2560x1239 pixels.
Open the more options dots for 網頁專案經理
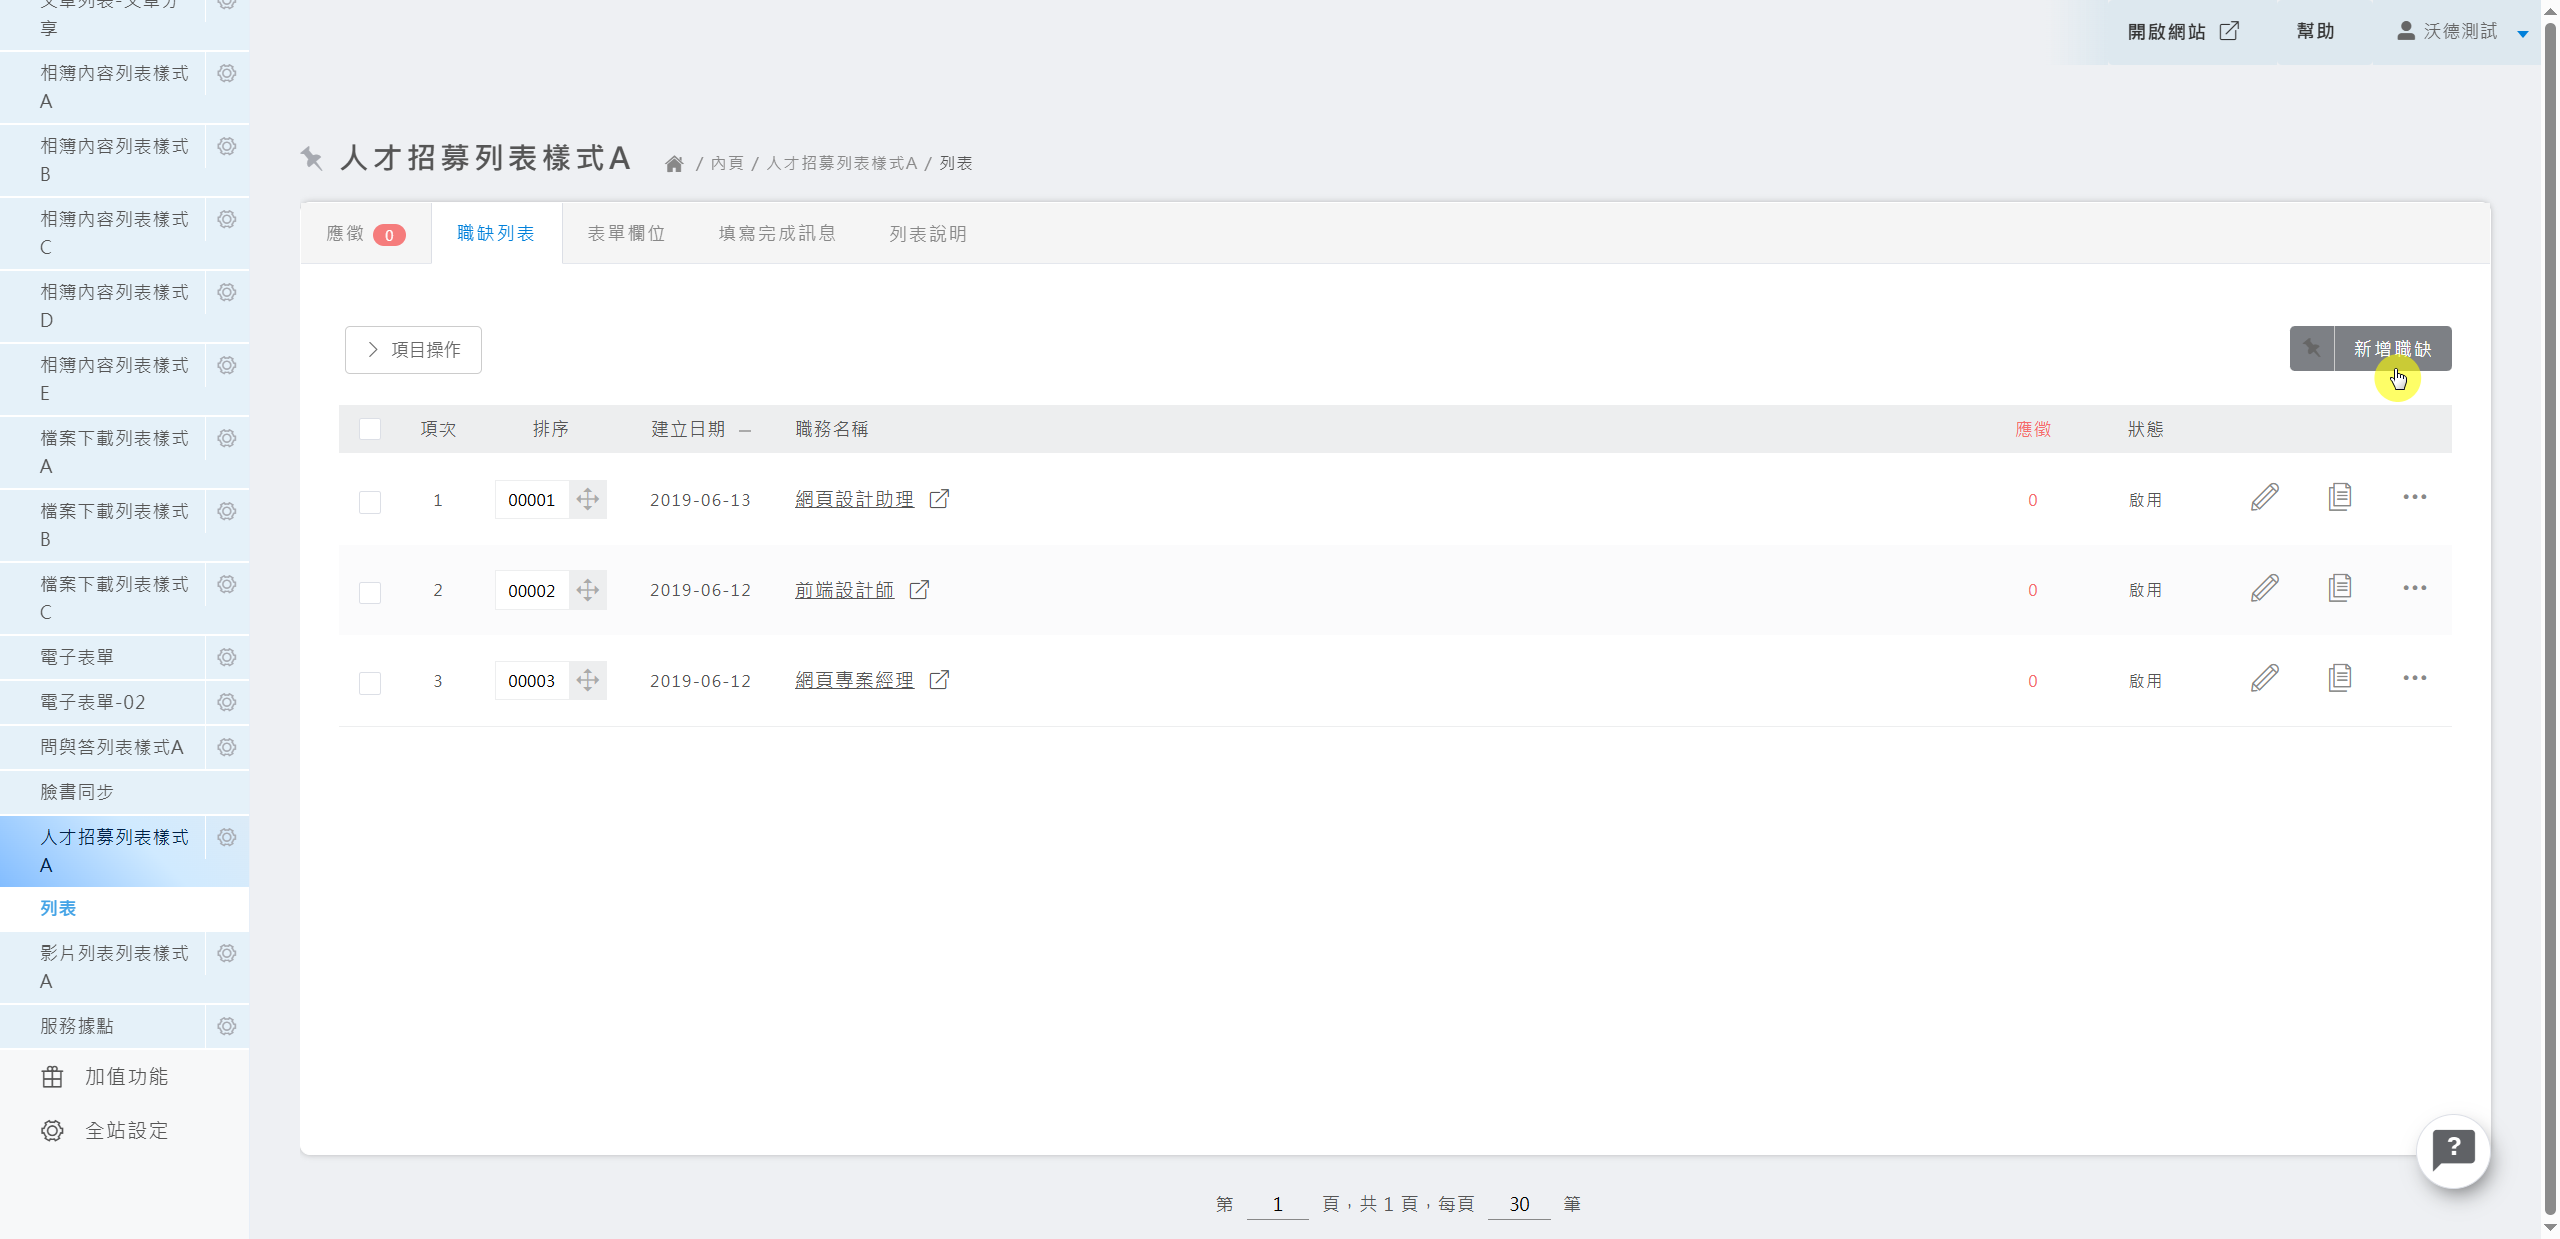pyautogui.click(x=2414, y=679)
